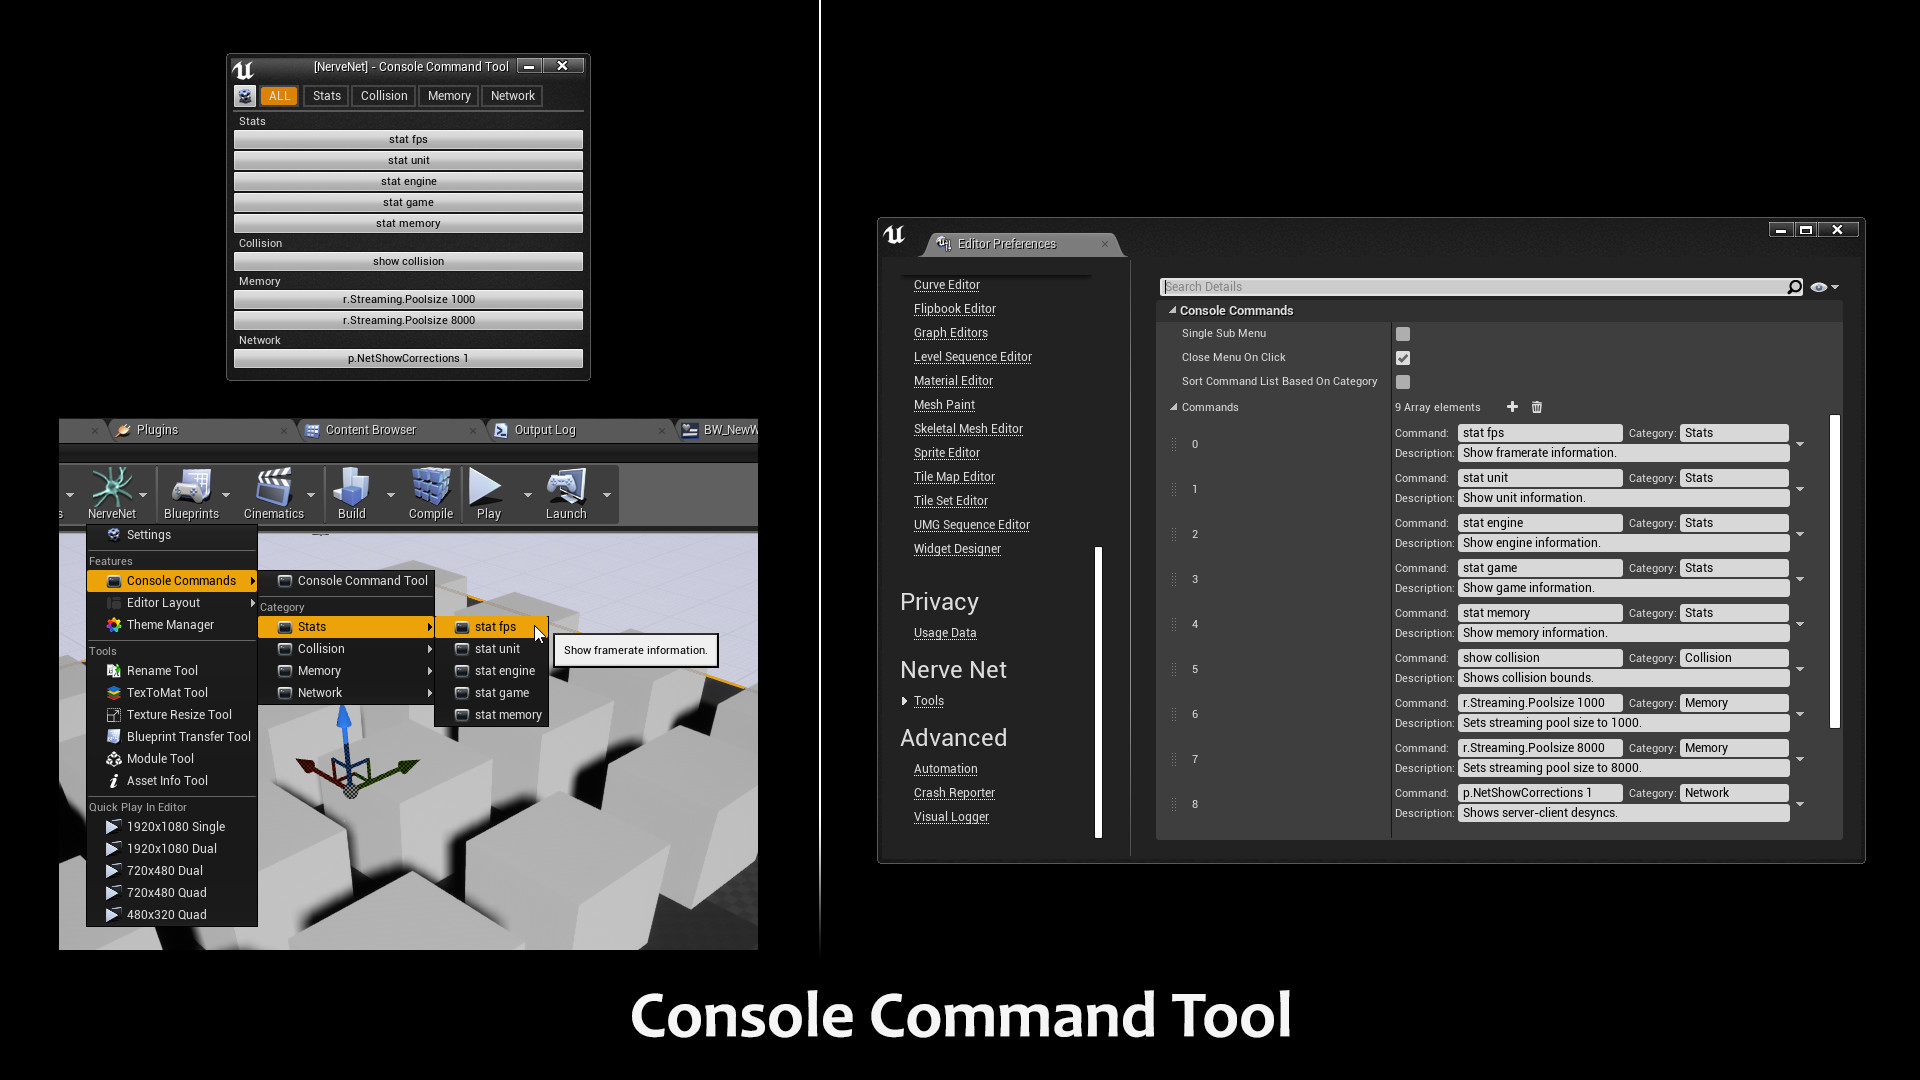Edit the Category field for show collision

[x=1734, y=658]
